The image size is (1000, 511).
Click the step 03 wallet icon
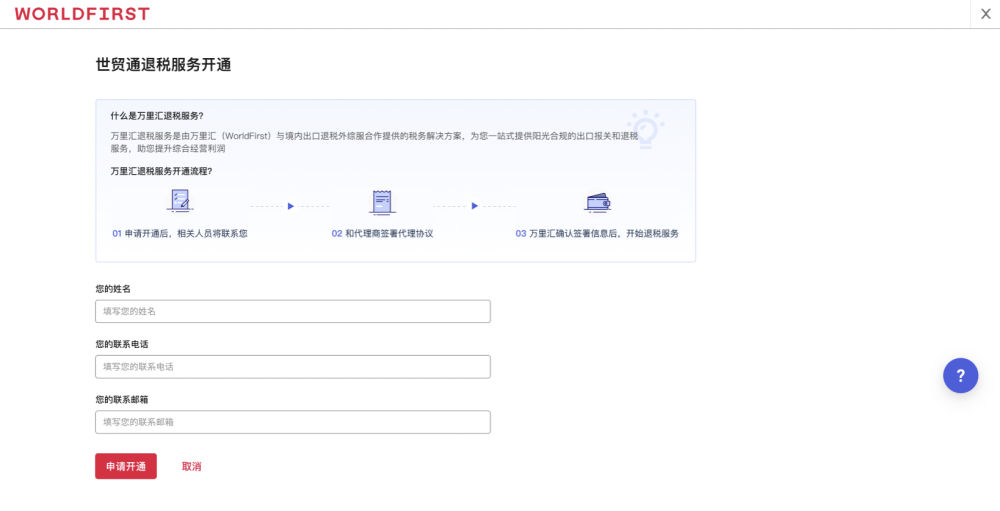point(598,202)
